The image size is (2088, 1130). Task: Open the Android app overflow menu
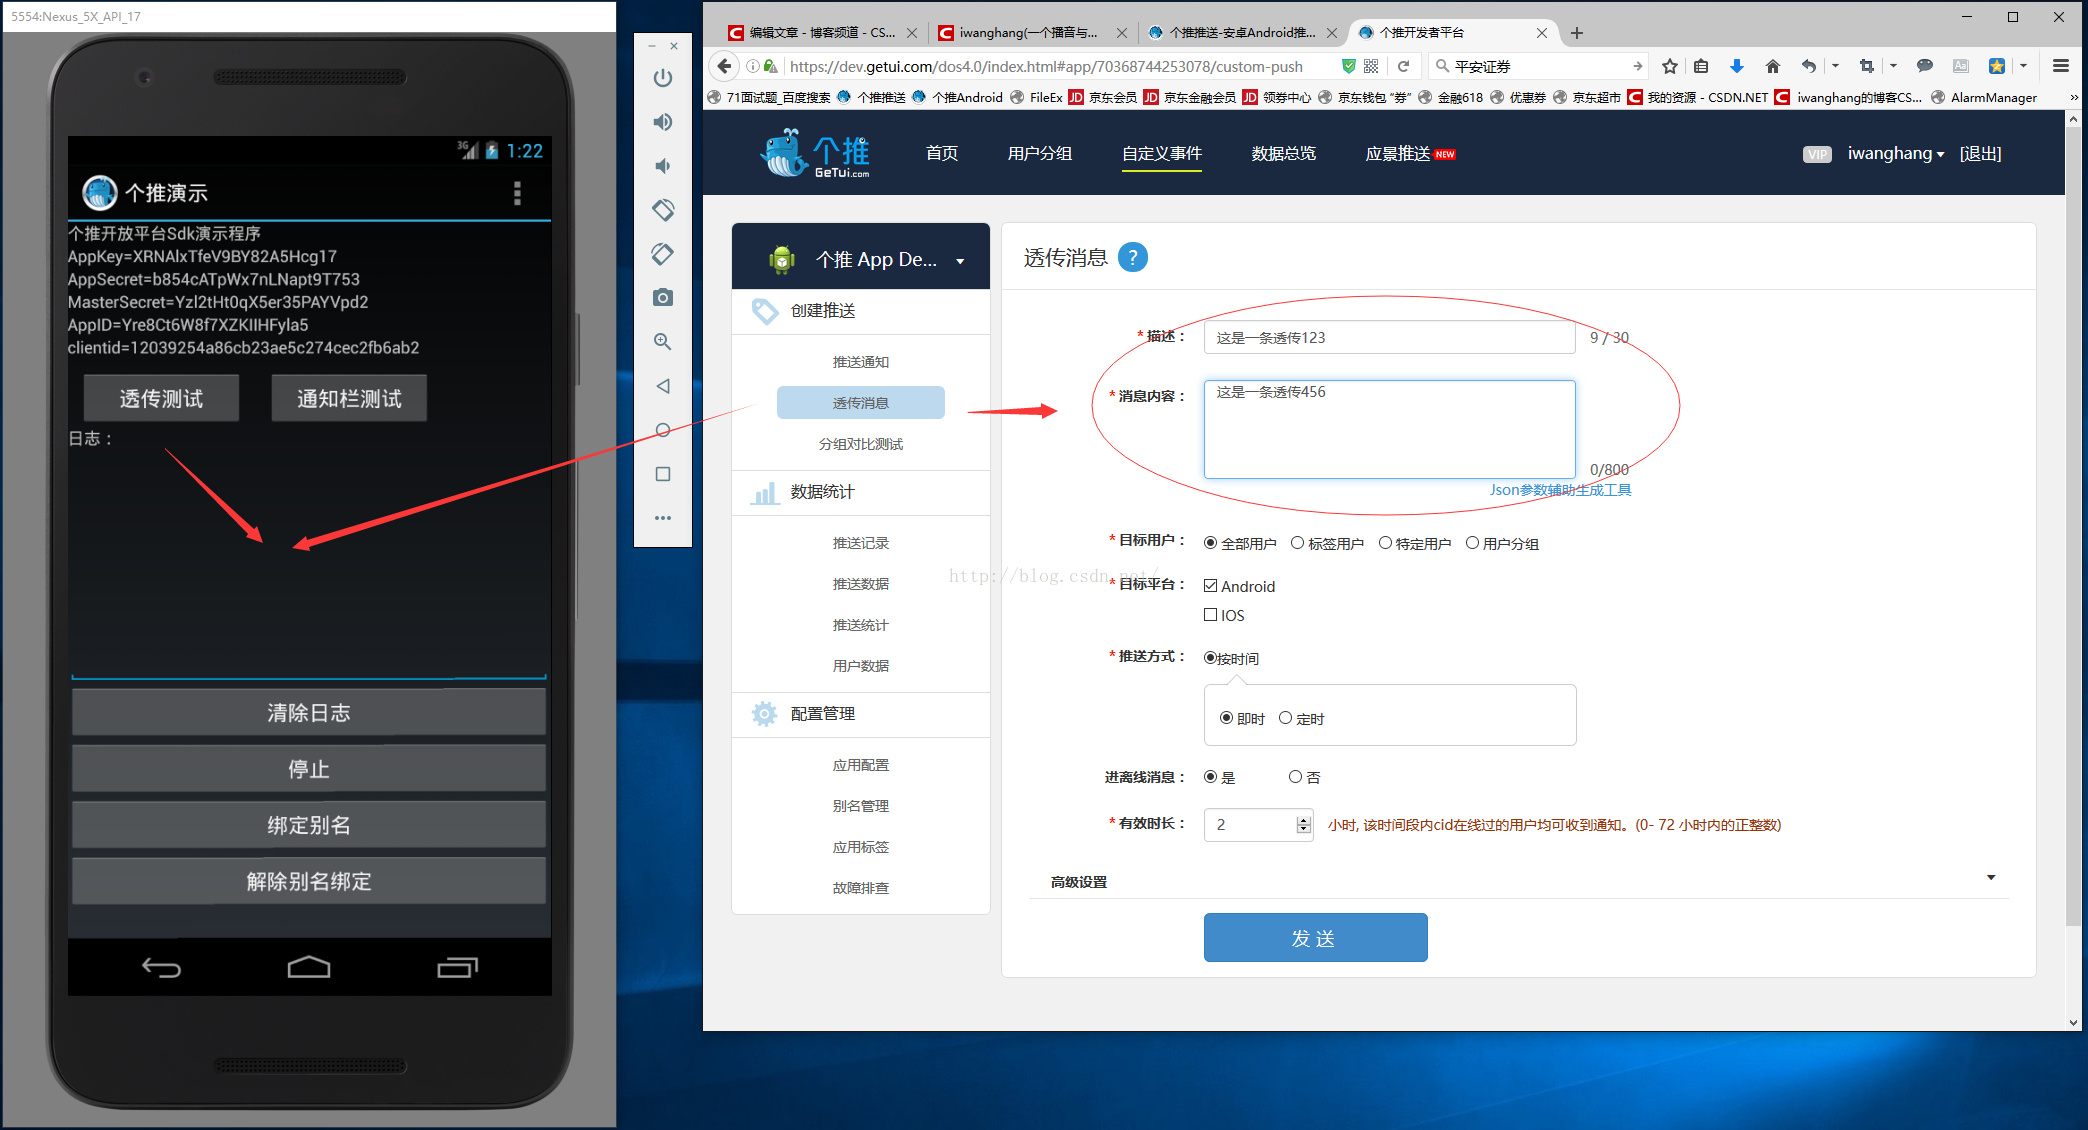coord(517,193)
